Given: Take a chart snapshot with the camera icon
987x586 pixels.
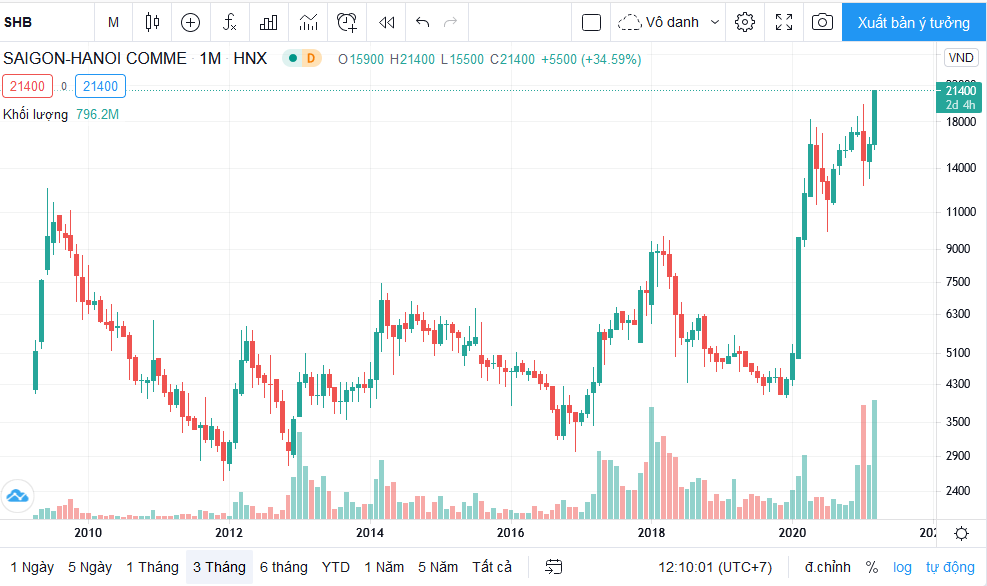Looking at the screenshot, I should [x=822, y=23].
